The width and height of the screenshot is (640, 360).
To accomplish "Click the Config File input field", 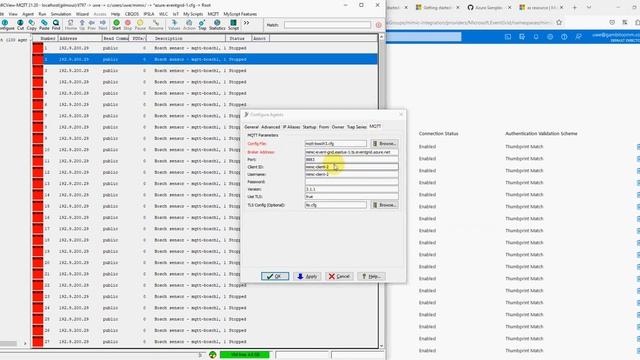I will (x=336, y=144).
